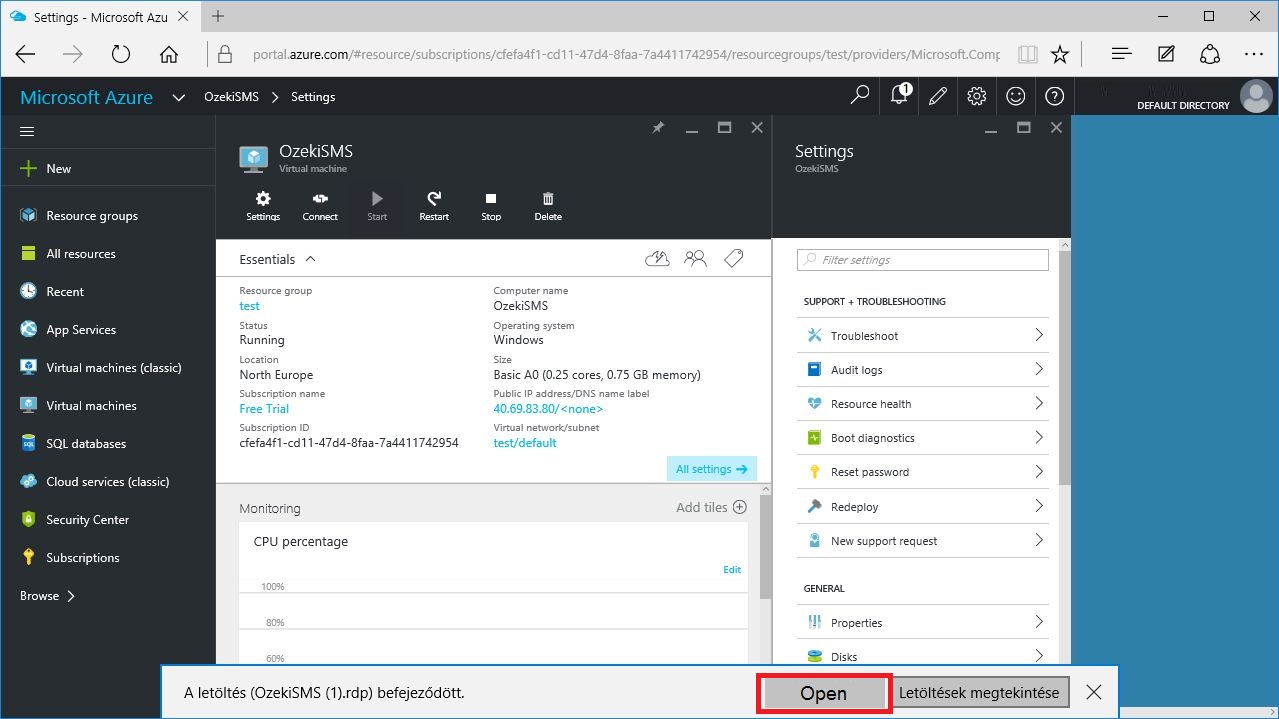Open Redeploy setting
Screen dimensions: 1279x719
click(922, 507)
